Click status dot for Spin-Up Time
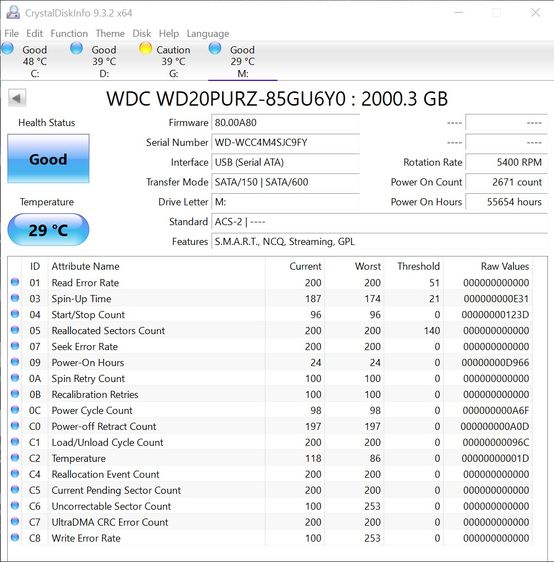The image size is (554, 562). pos(15,298)
